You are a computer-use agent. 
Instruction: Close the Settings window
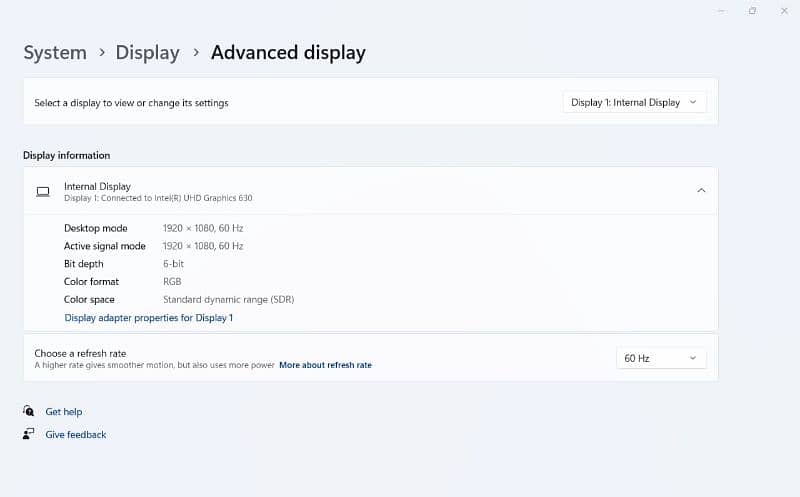[x=783, y=10]
